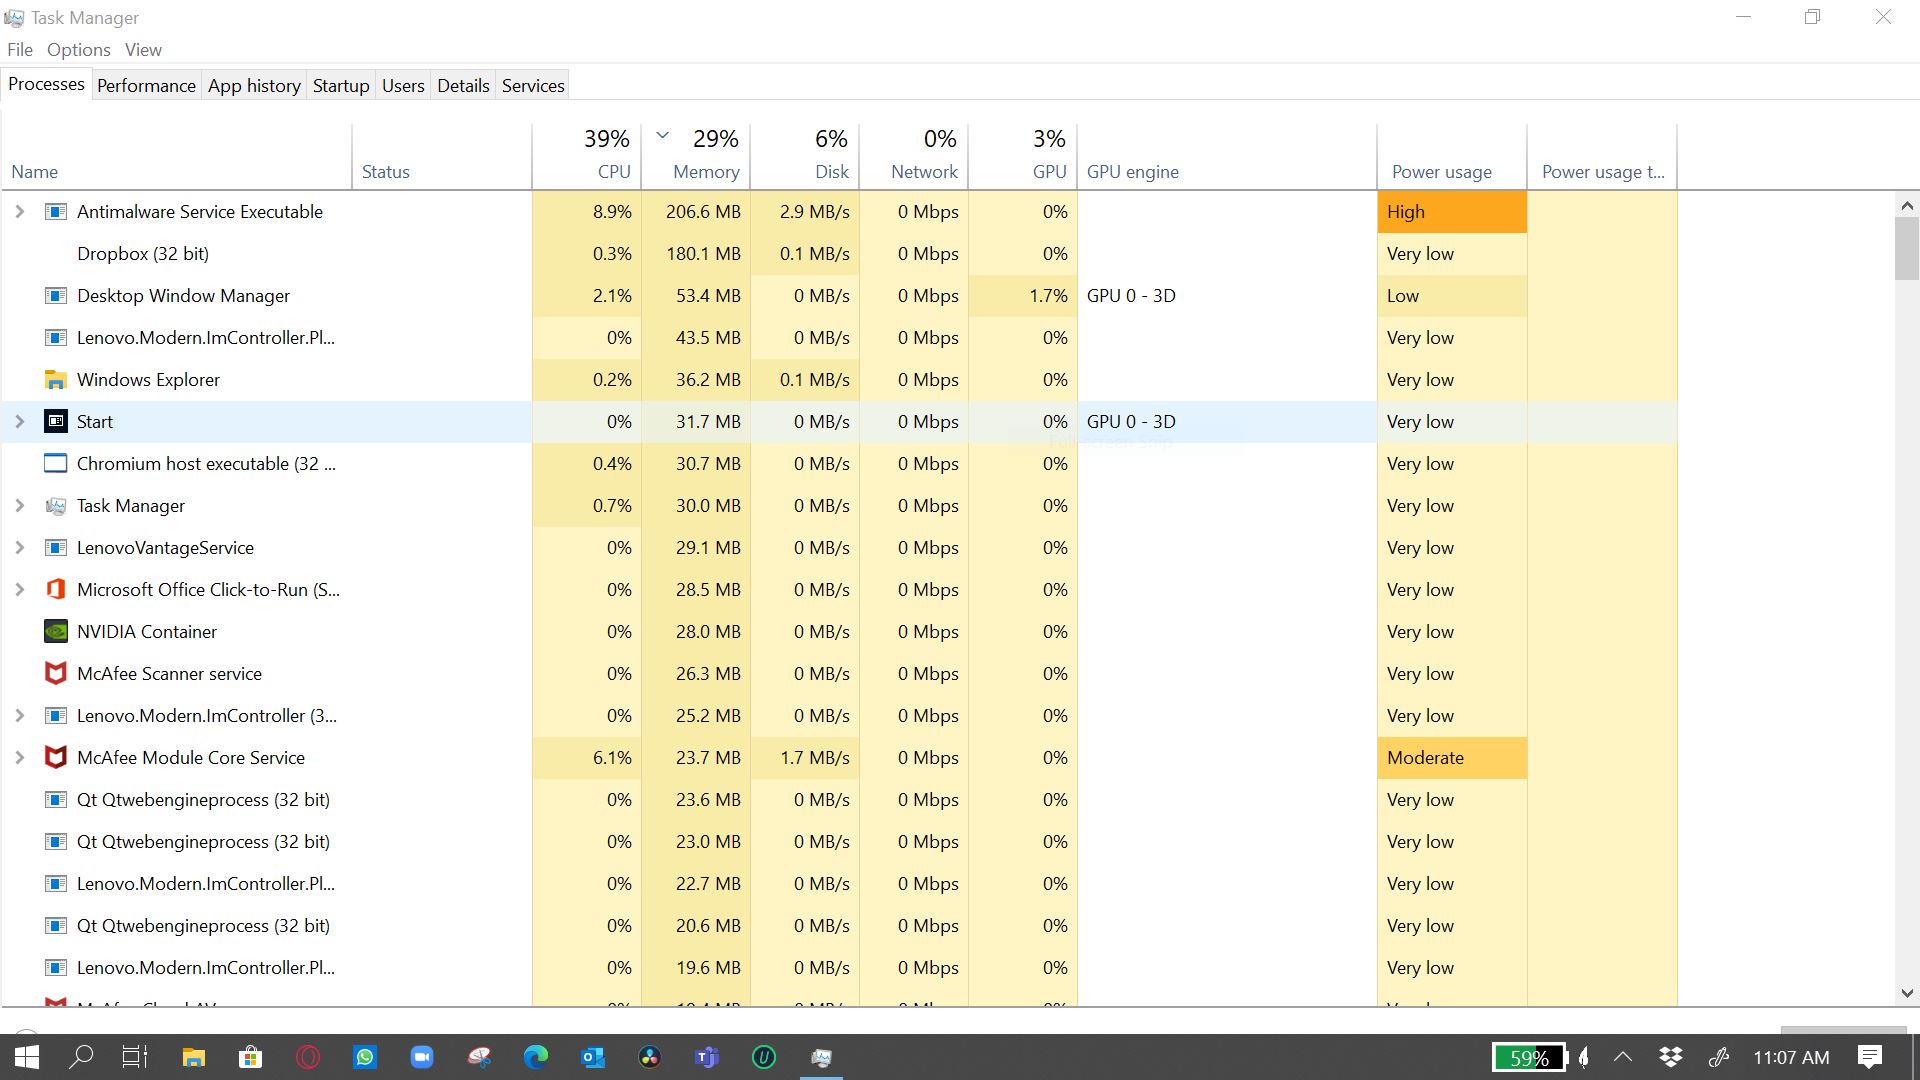
Task: Switch to the Performance tab
Action: [146, 86]
